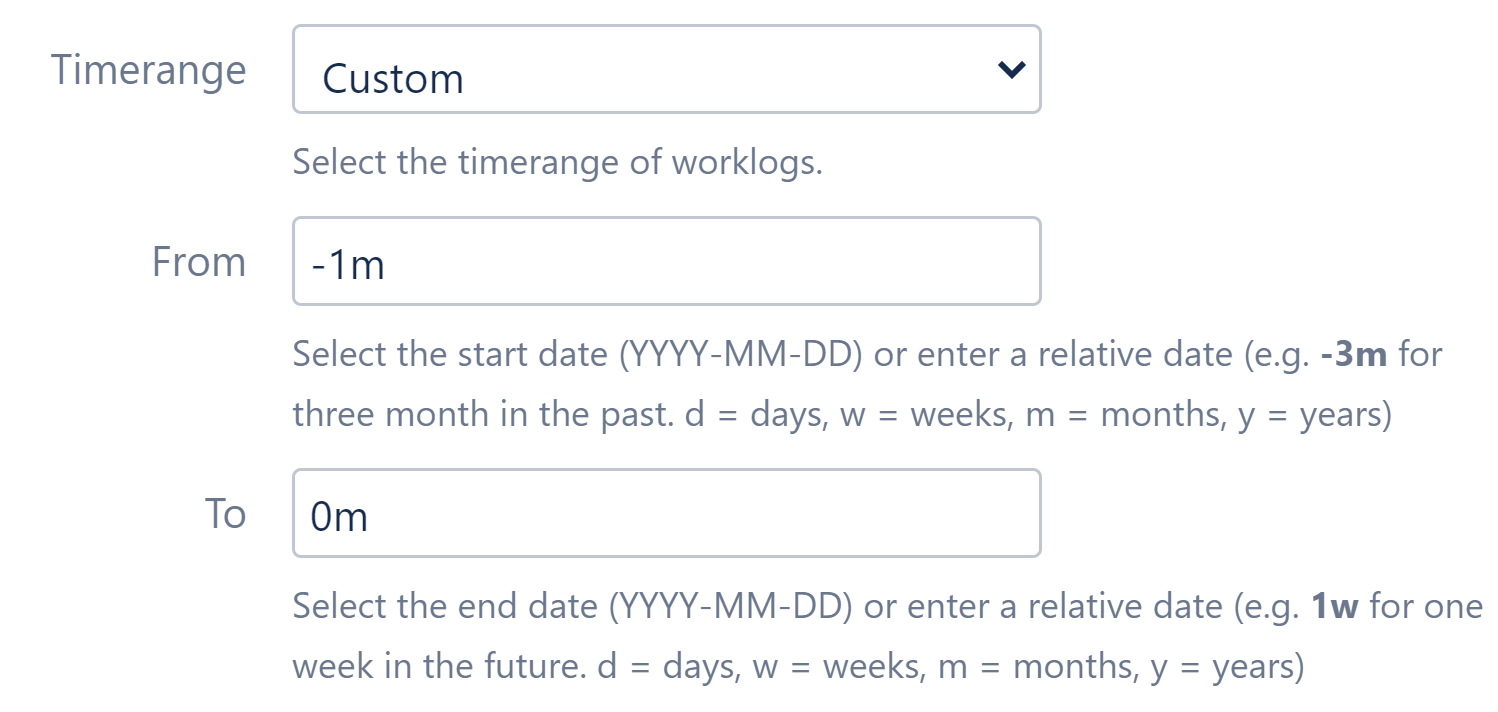
Task: Click the To label text
Action: point(227,512)
